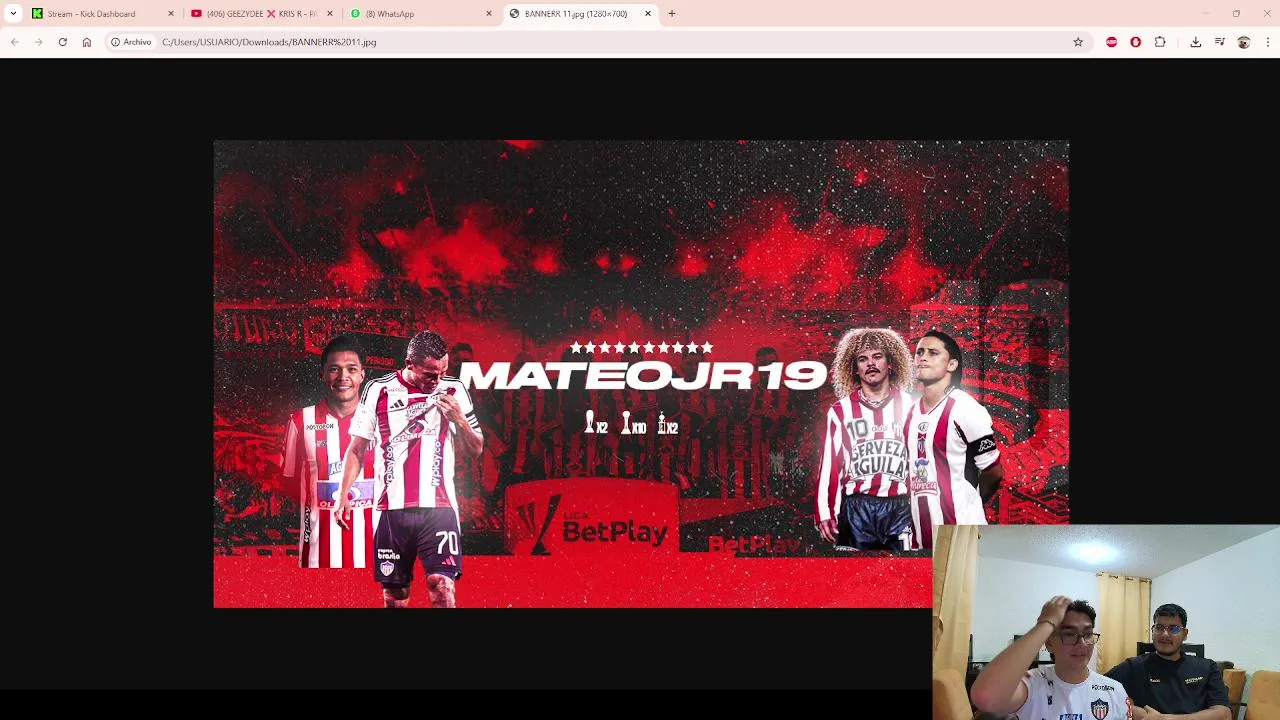Open the Chrome three-dot menu
Image resolution: width=1280 pixels, height=720 pixels.
click(1268, 42)
